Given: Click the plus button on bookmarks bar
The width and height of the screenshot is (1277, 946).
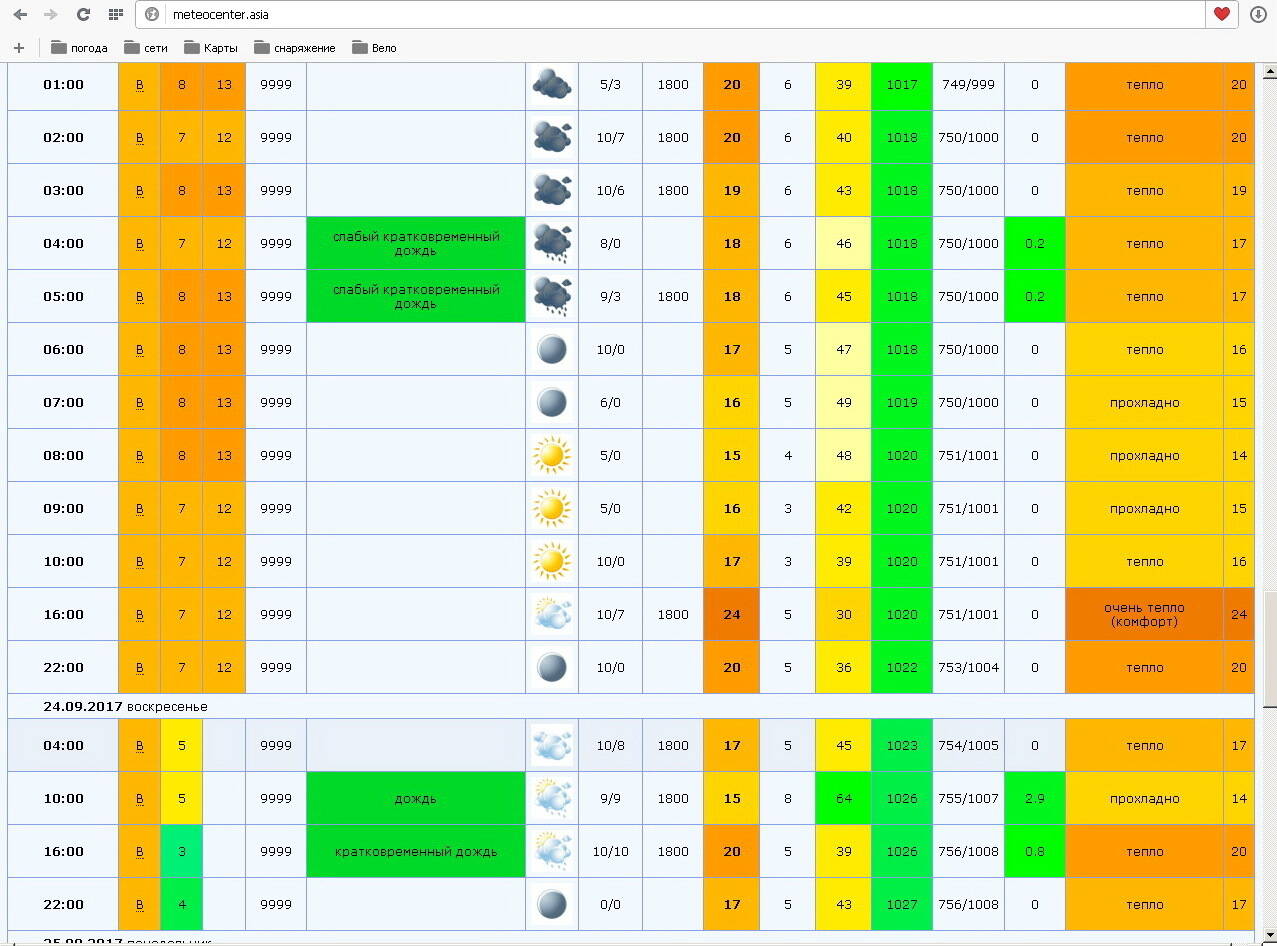Looking at the screenshot, I should click(18, 48).
